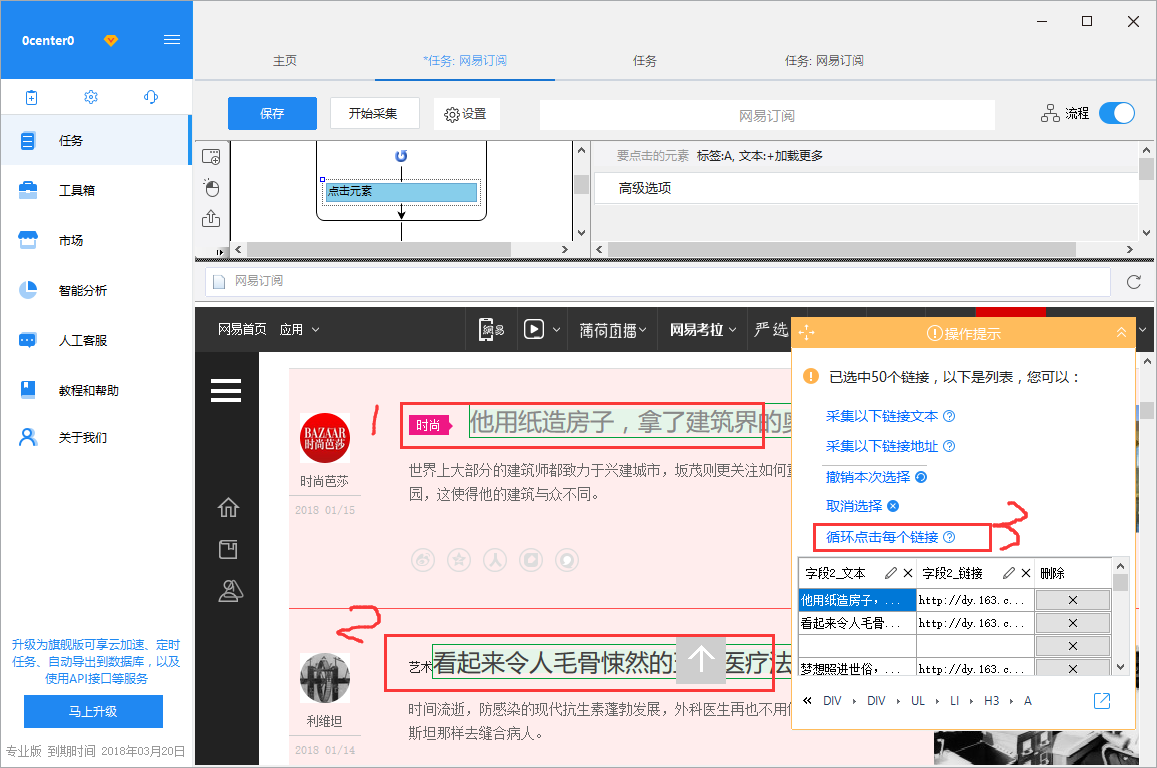Delete the row 他用纸造房子 in field table
Viewport: 1157px width, 768px height.
coord(1073,601)
